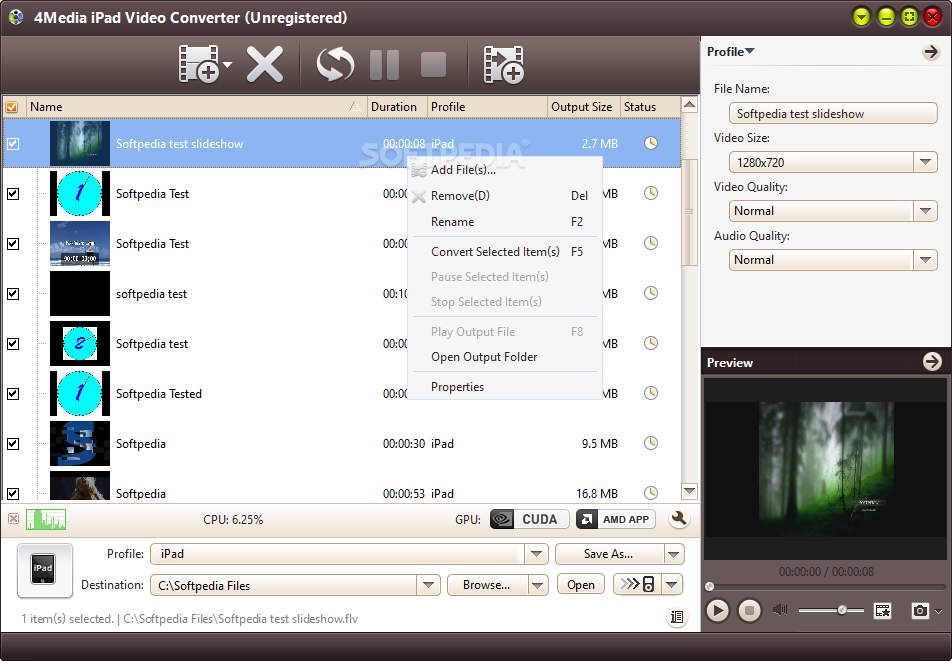Viewport: 952px width, 661px height.
Task: Click the Open destination button
Action: tap(580, 585)
